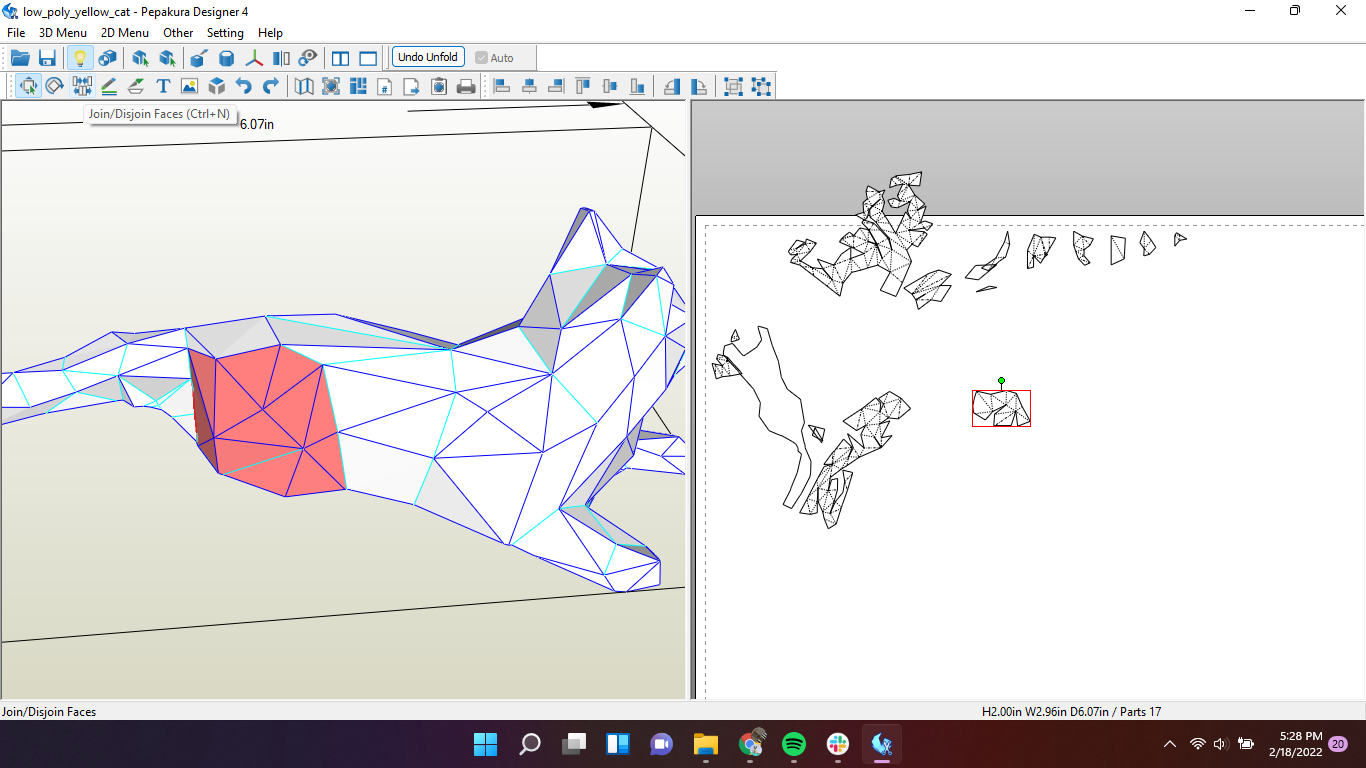This screenshot has width=1366, height=768.
Task: Open a model file
Action: pos(20,57)
